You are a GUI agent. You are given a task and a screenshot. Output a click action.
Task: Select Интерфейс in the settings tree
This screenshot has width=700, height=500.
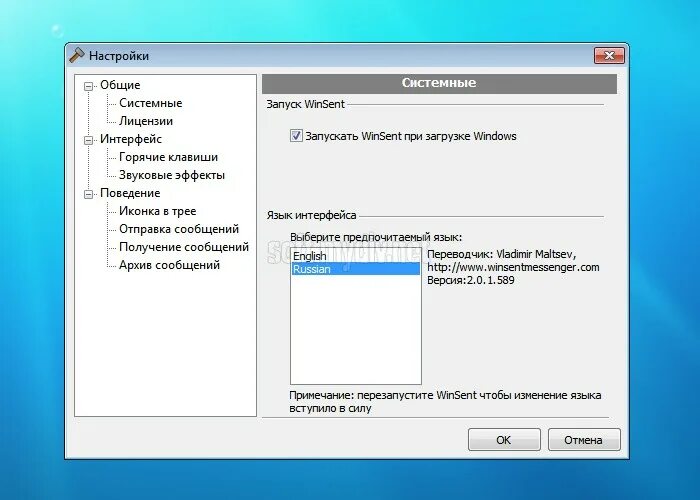tap(131, 139)
